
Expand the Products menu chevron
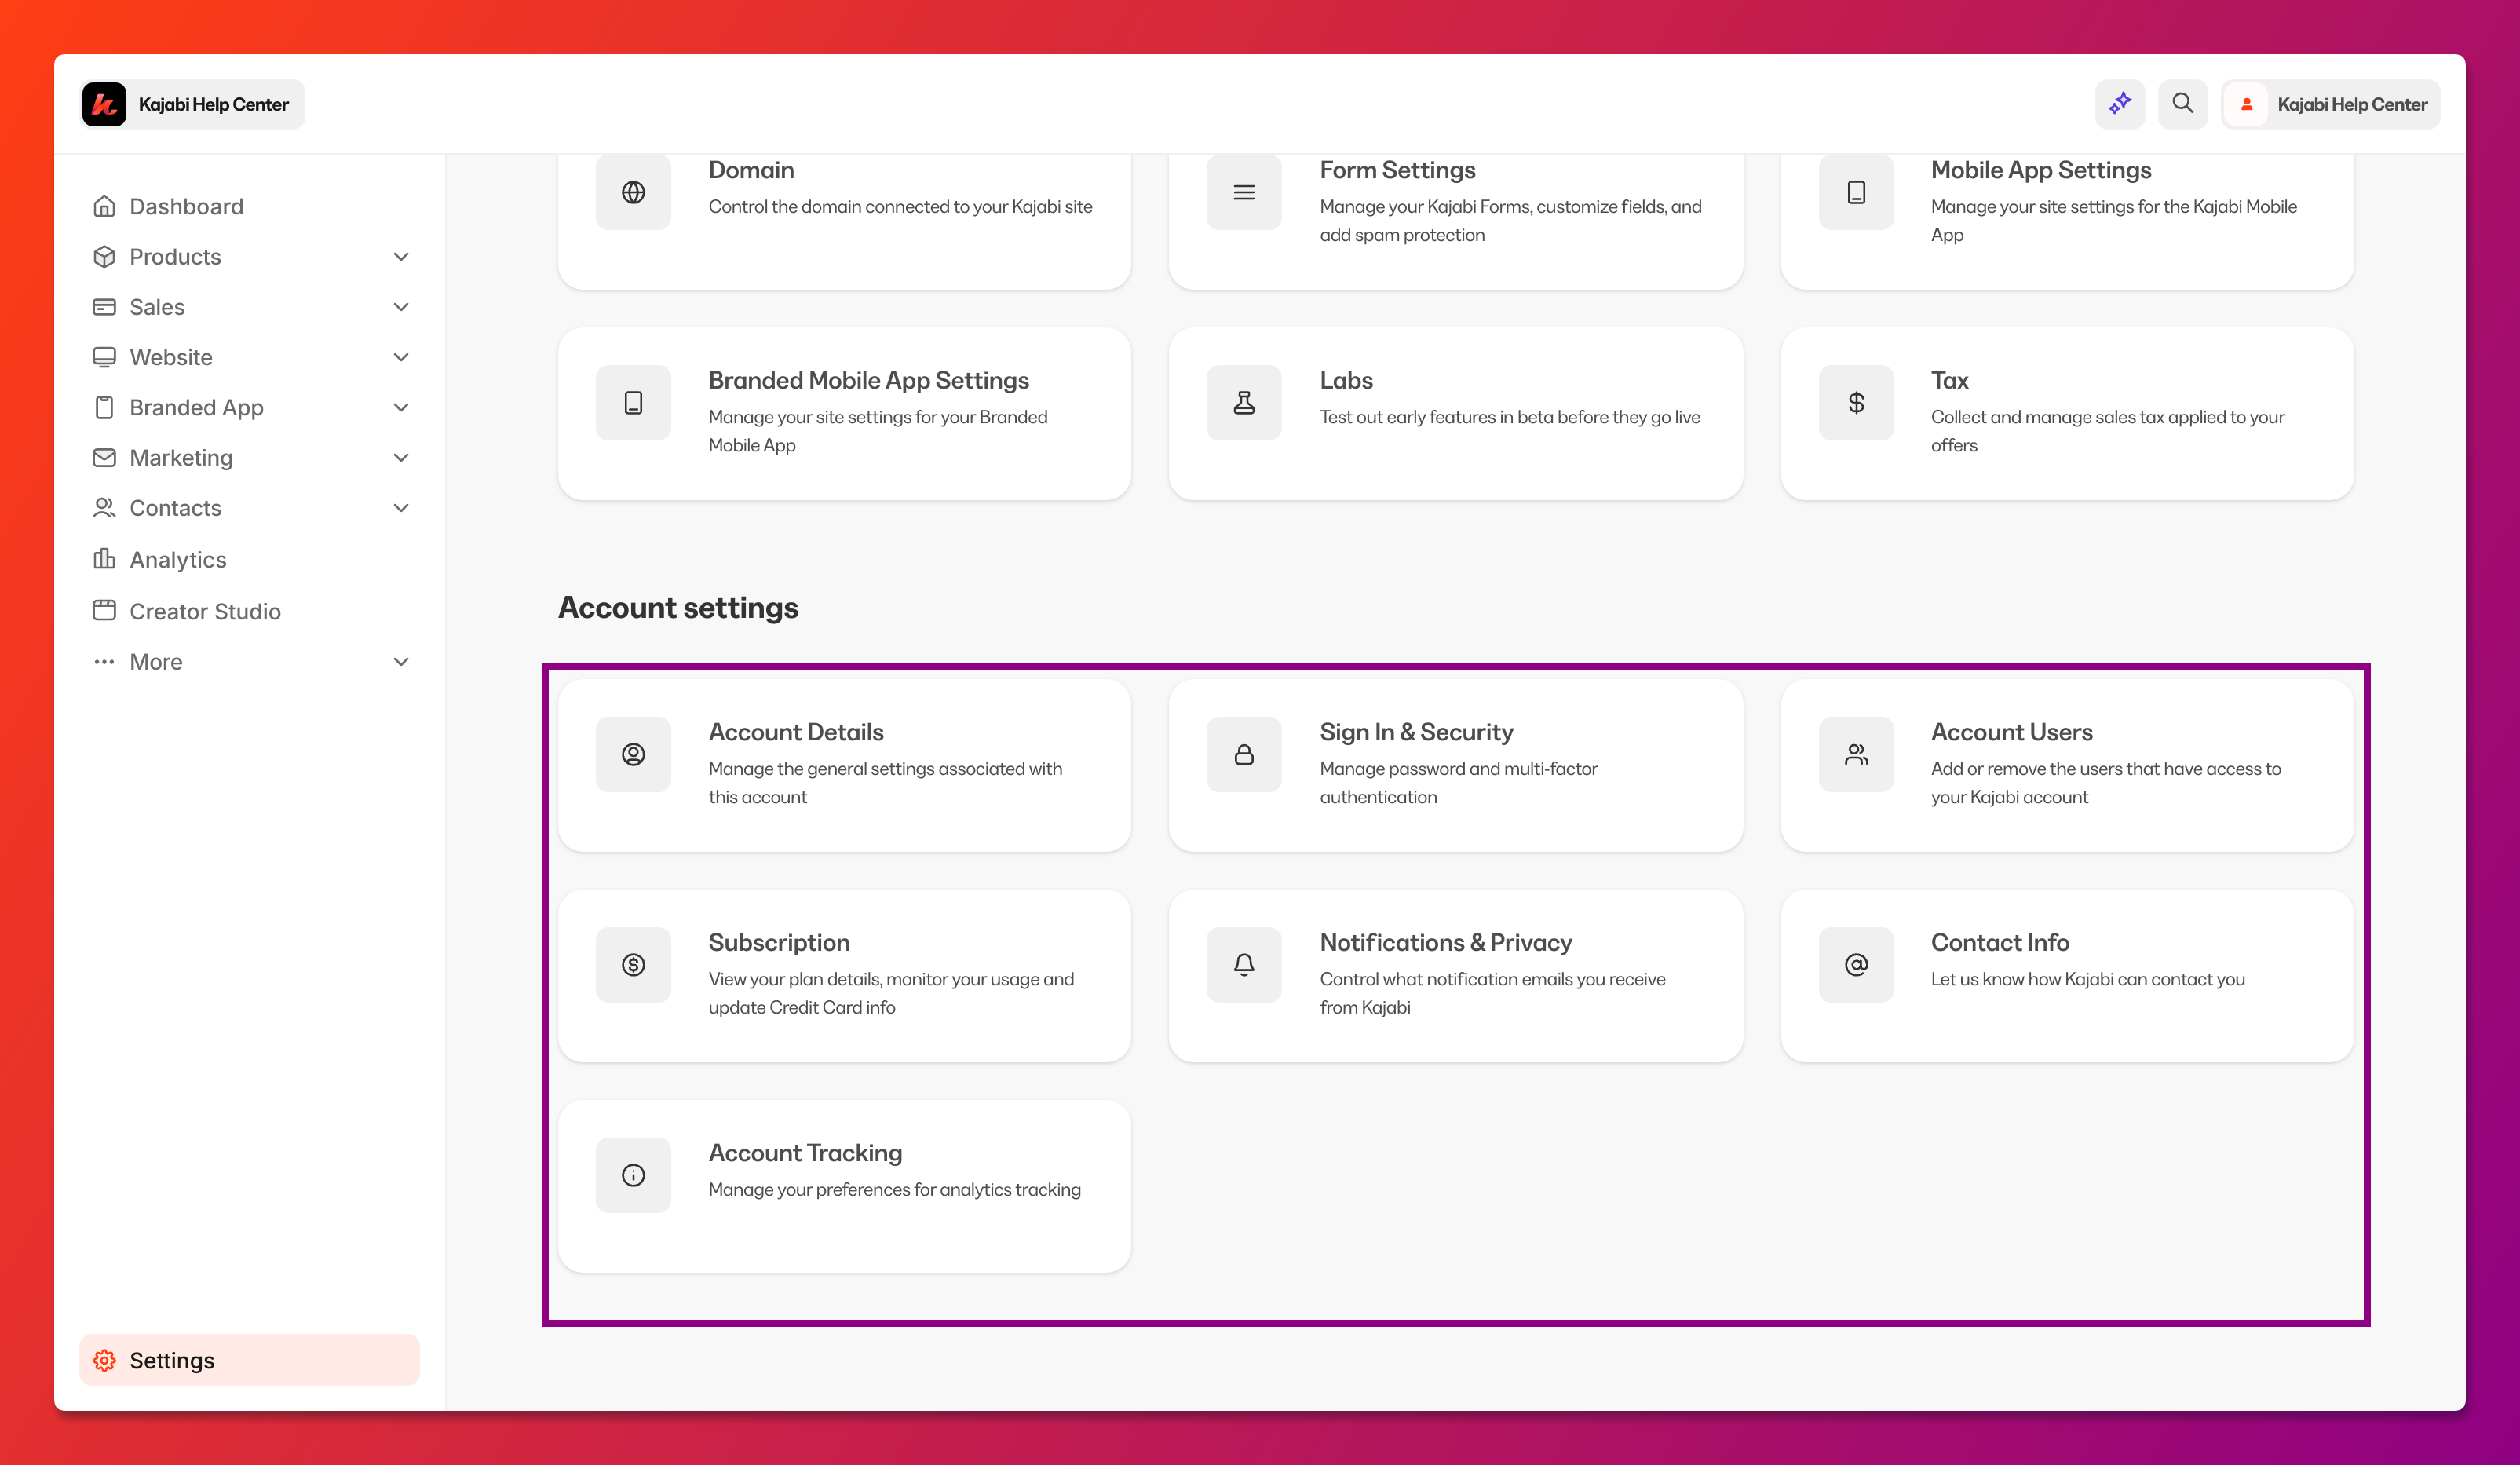(x=401, y=257)
